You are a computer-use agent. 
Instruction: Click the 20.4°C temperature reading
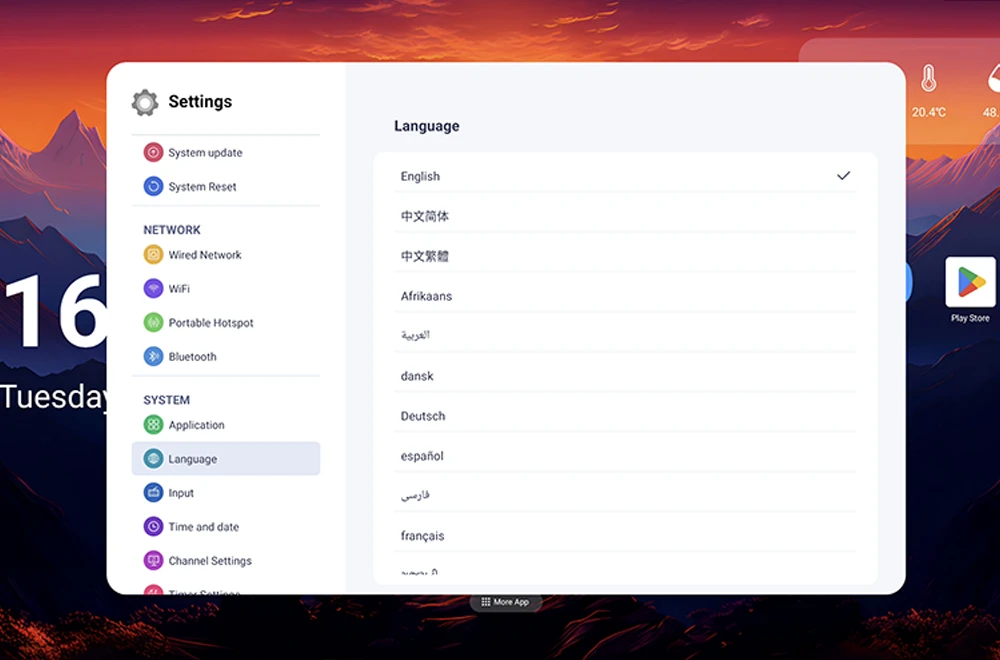929,112
